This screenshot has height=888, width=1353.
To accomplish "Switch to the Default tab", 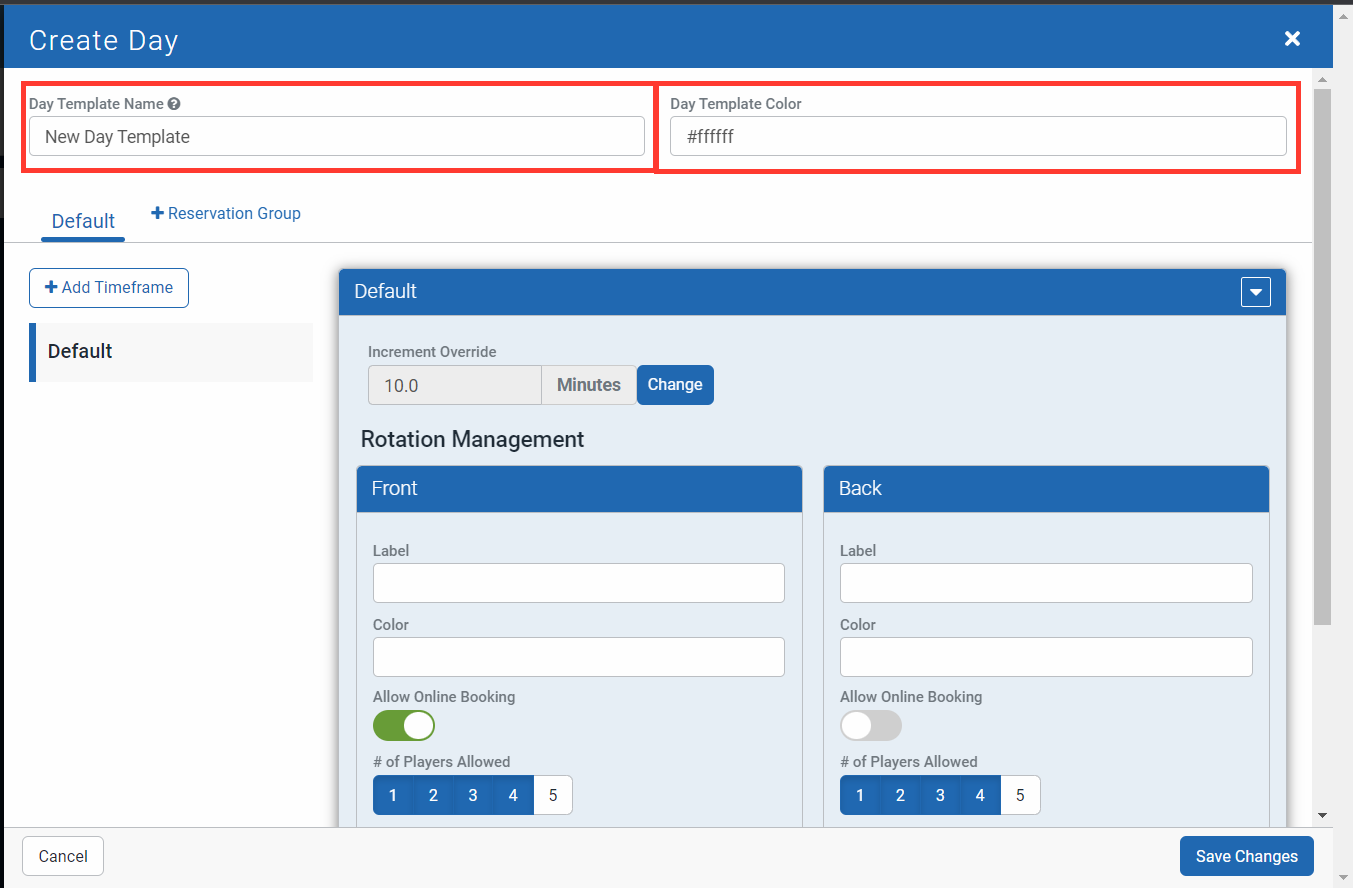I will pos(83,221).
